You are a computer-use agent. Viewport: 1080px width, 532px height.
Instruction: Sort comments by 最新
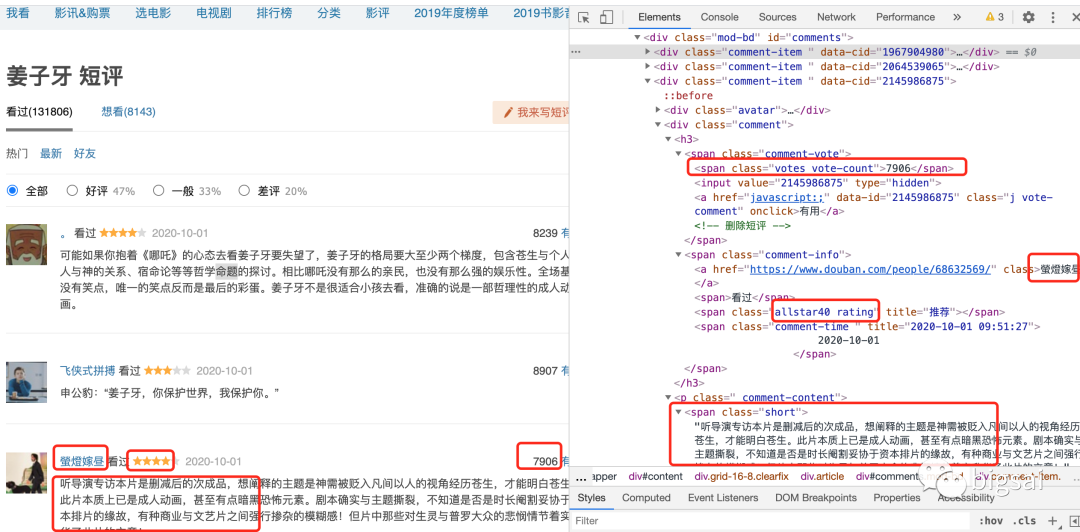coord(51,153)
